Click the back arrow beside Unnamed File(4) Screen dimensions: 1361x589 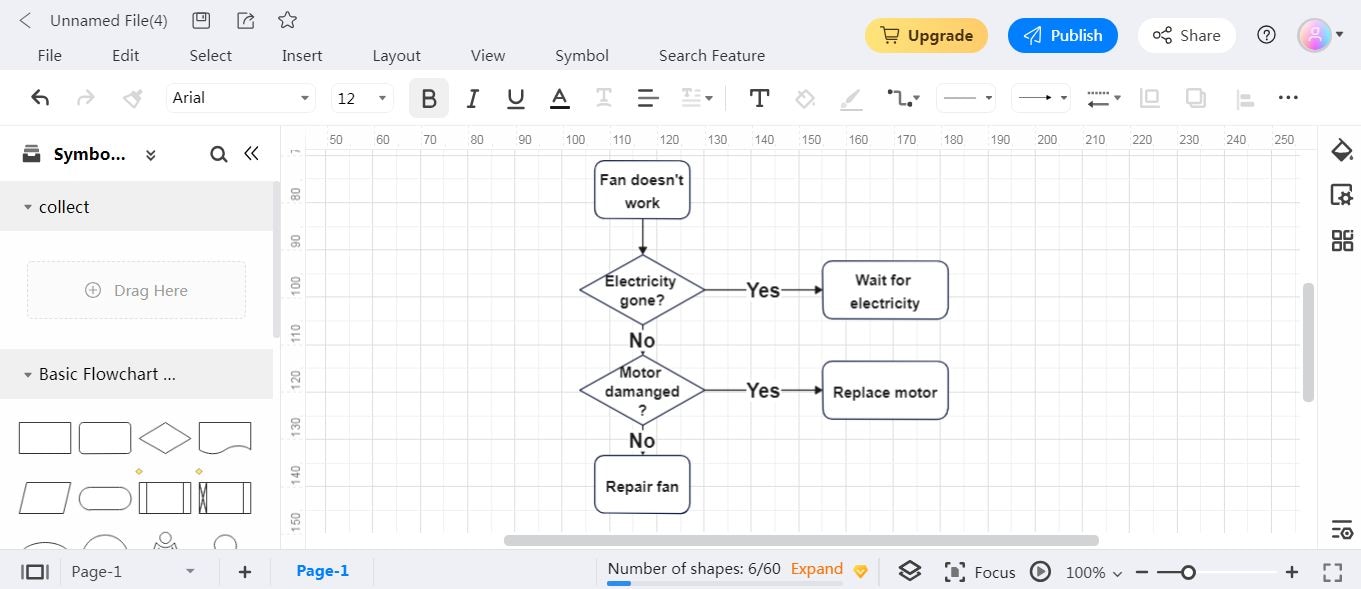pos(25,20)
